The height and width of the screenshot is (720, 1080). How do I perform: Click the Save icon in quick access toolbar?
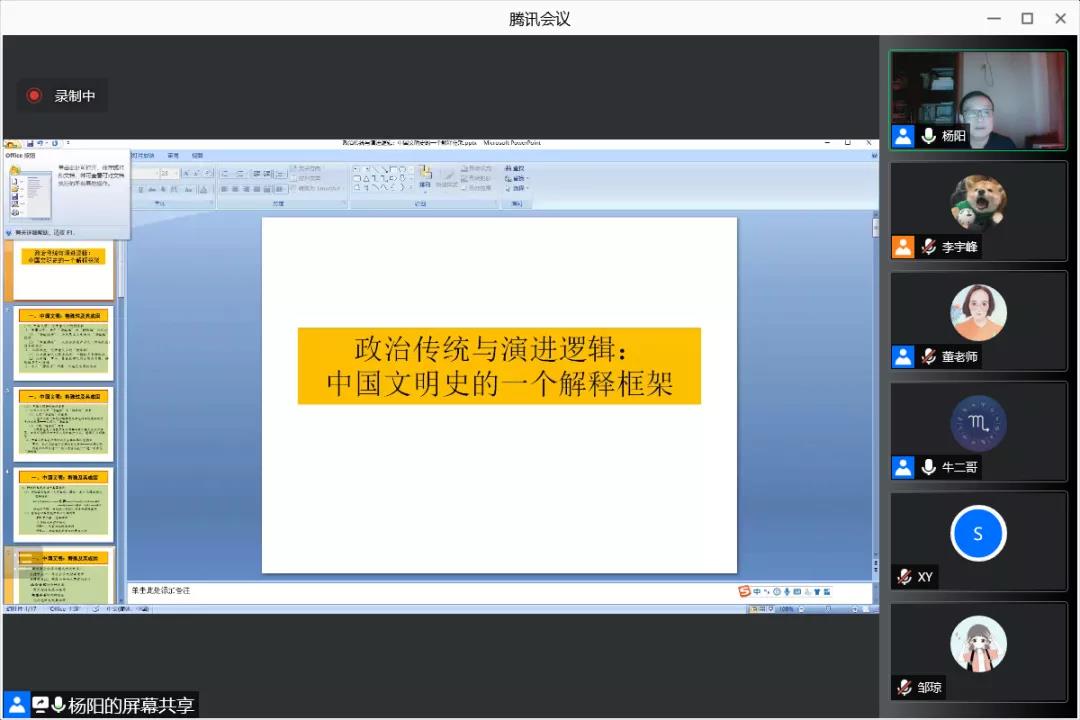click(30, 143)
